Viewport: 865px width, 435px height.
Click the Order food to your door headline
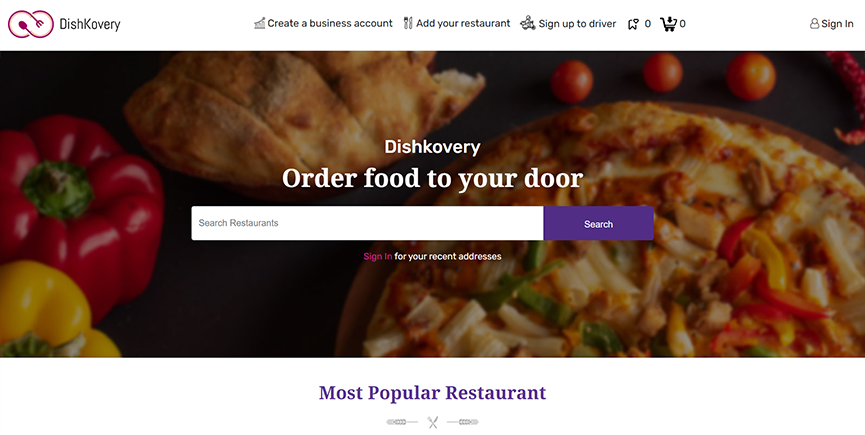[432, 178]
